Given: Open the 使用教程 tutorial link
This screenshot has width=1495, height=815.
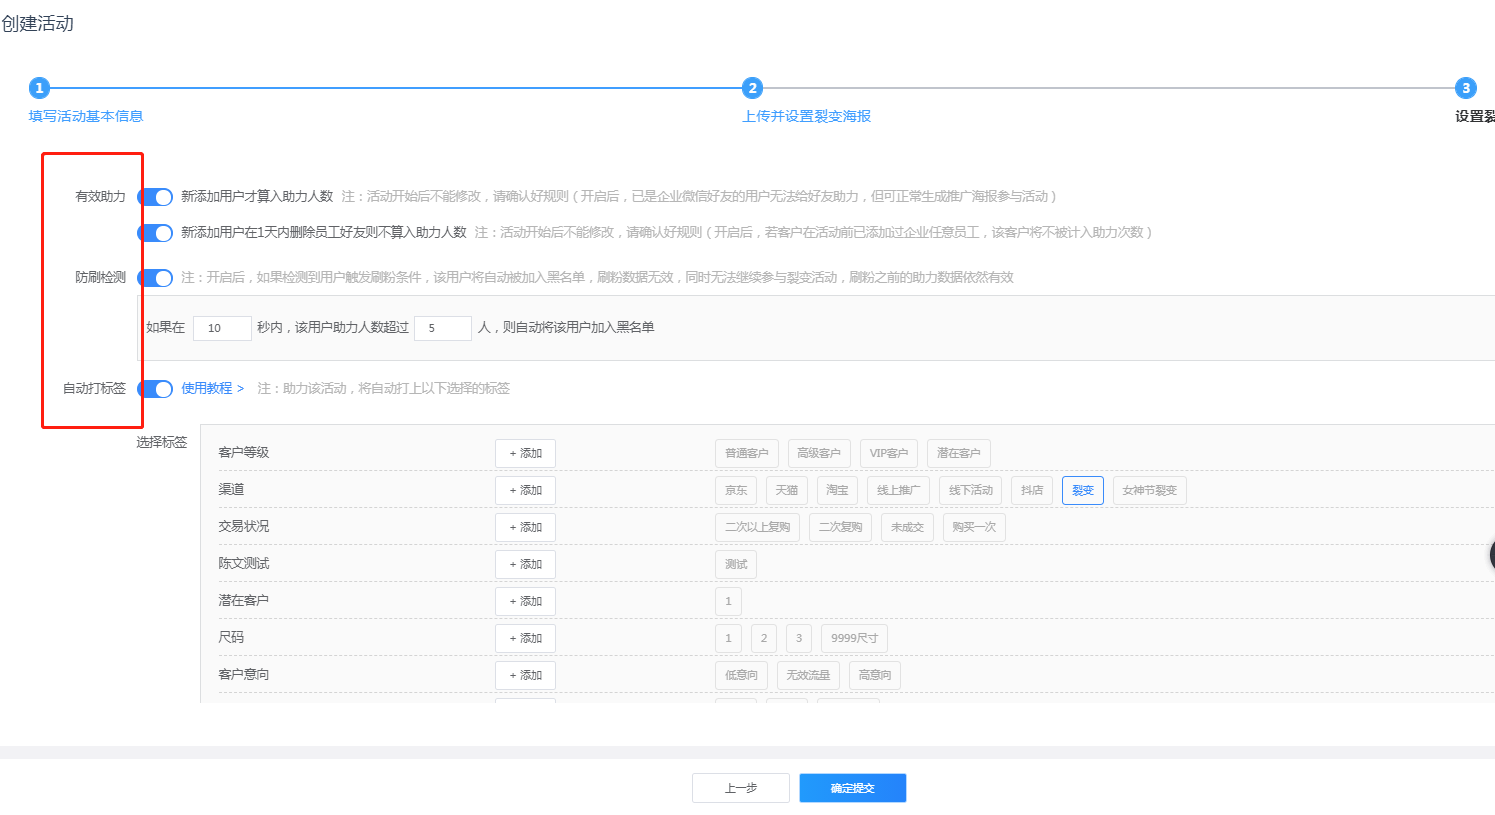Looking at the screenshot, I should pyautogui.click(x=212, y=389).
